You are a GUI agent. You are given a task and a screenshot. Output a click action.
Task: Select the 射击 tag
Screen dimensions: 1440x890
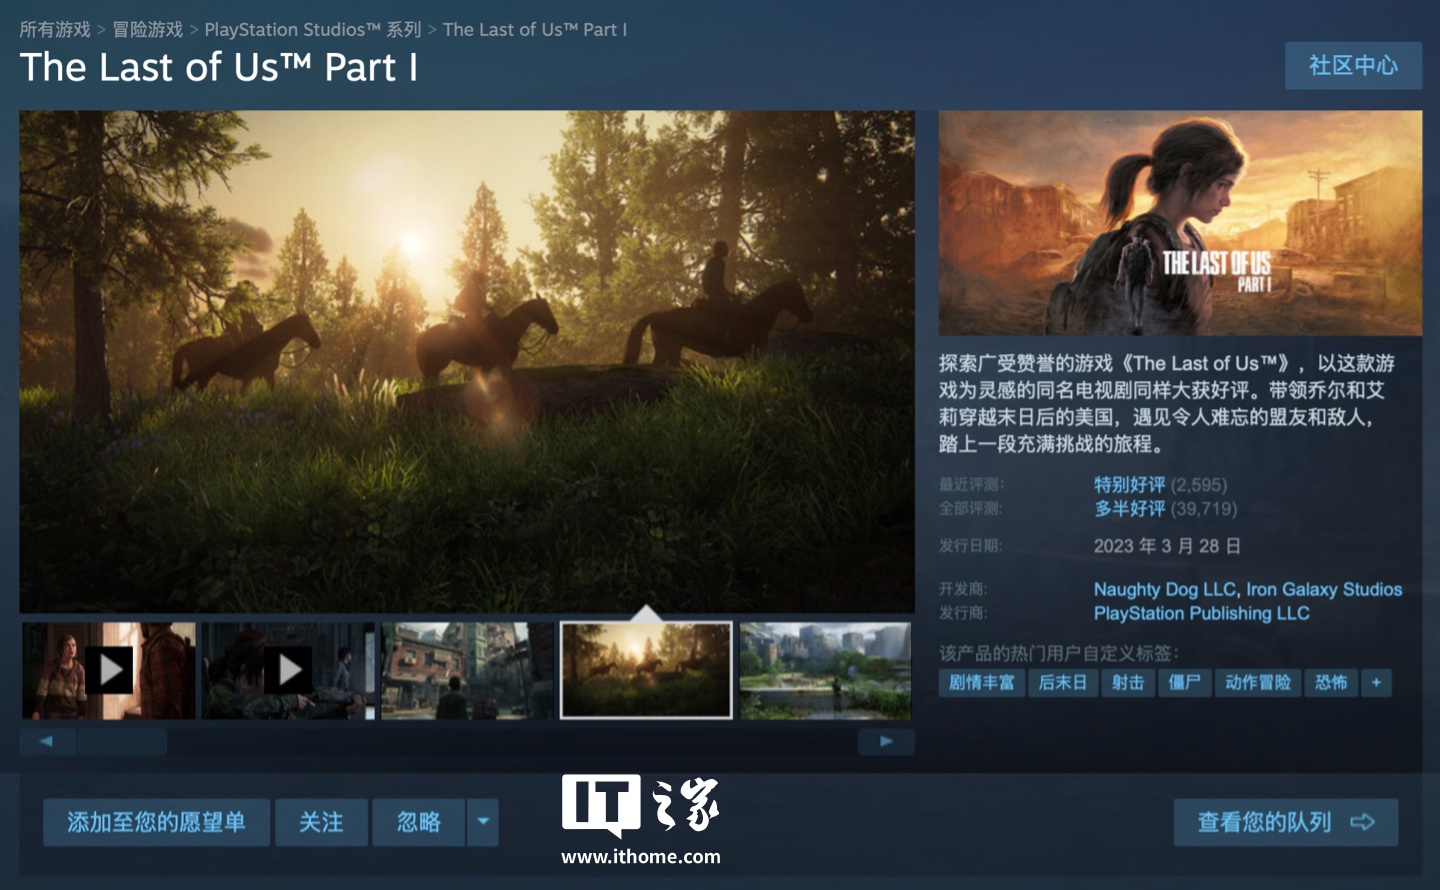[1128, 682]
